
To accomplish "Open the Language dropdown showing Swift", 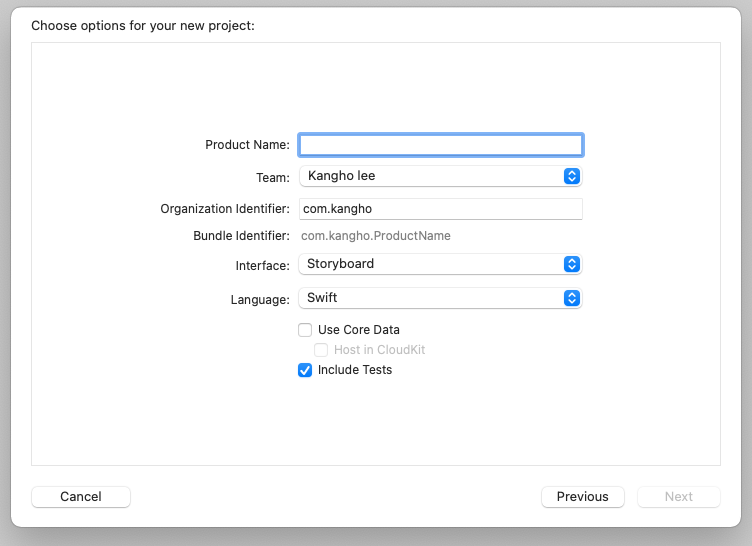I will pyautogui.click(x=440, y=298).
